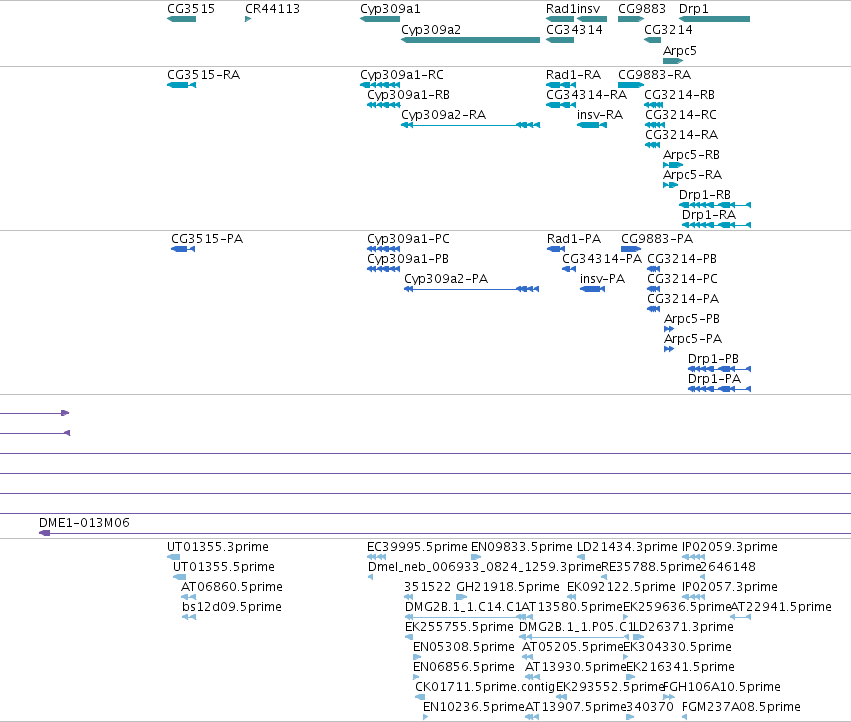Screen dimensions: 851x722
Task: Select the CG34314 gene label
Action: coord(574,29)
